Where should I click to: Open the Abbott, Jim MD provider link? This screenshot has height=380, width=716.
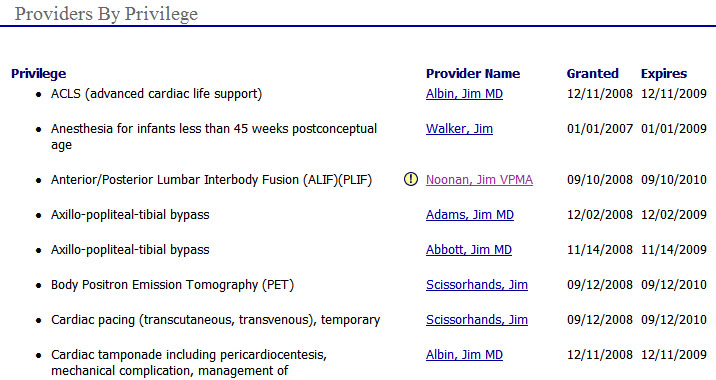(469, 250)
